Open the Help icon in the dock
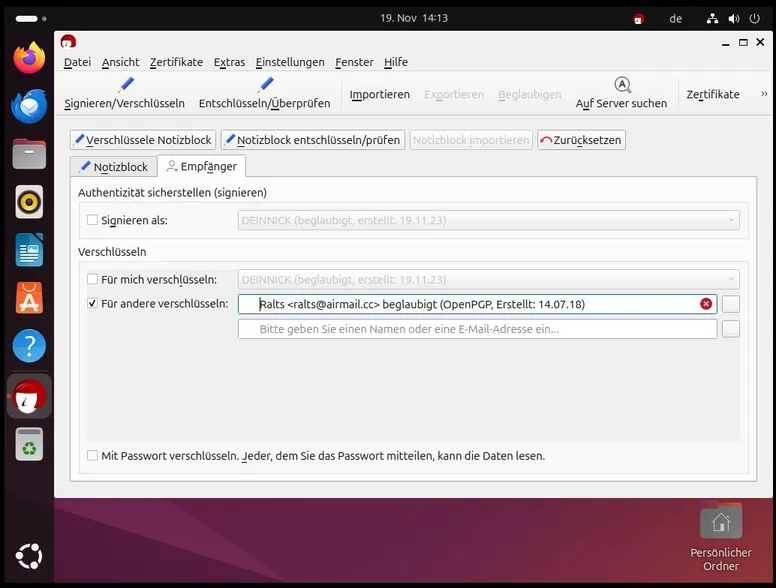This screenshot has width=776, height=588. tap(29, 346)
